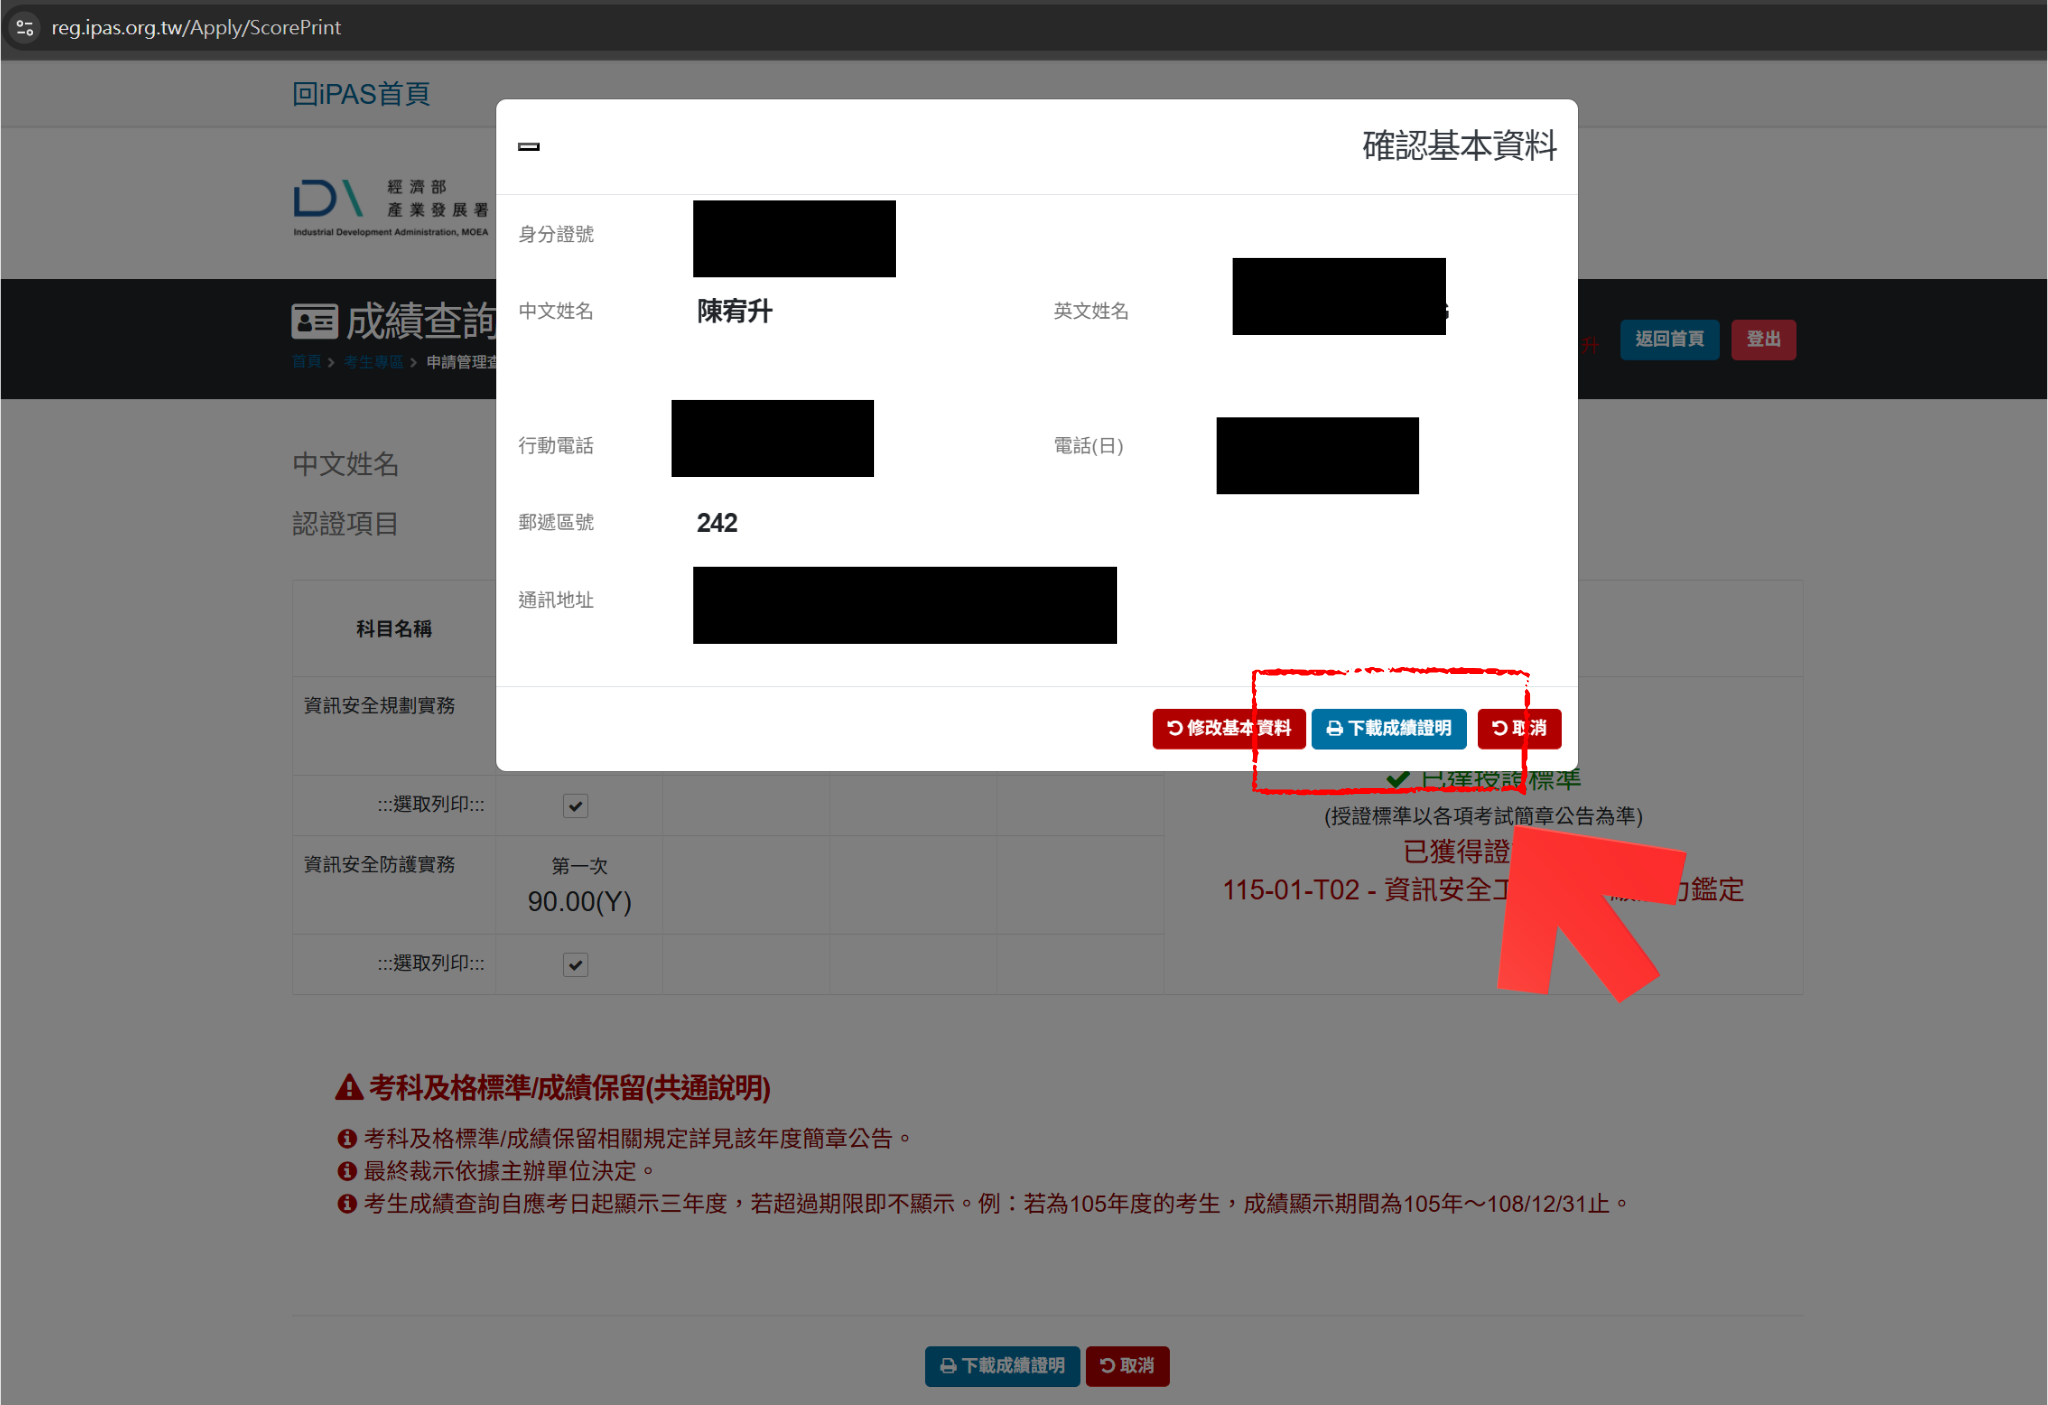Click the 資訊安全規劃實務 subject row label
This screenshot has width=2048, height=1405.
380,705
